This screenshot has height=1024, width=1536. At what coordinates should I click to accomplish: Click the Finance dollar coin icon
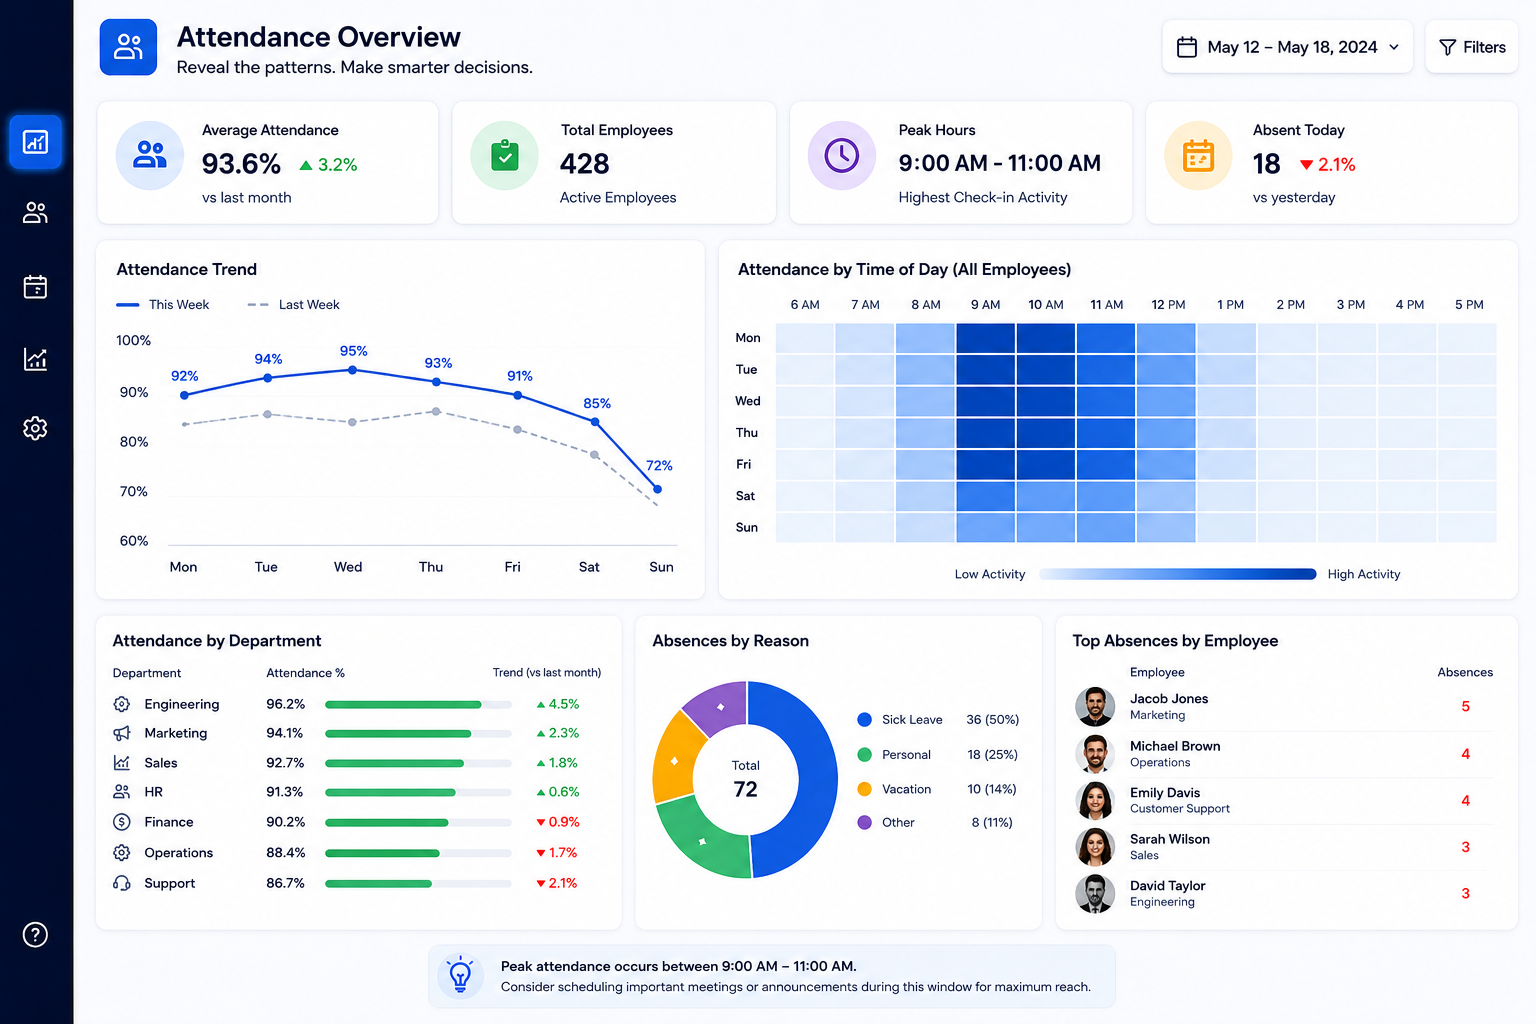click(122, 822)
